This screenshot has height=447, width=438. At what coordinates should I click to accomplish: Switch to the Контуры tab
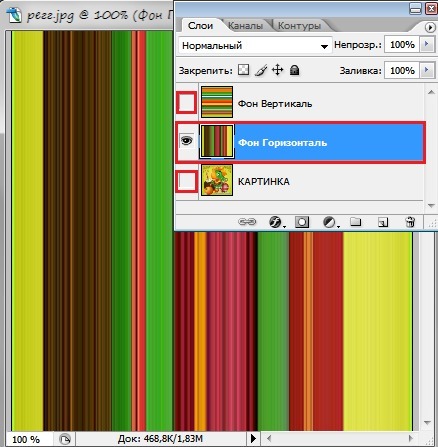[299, 26]
